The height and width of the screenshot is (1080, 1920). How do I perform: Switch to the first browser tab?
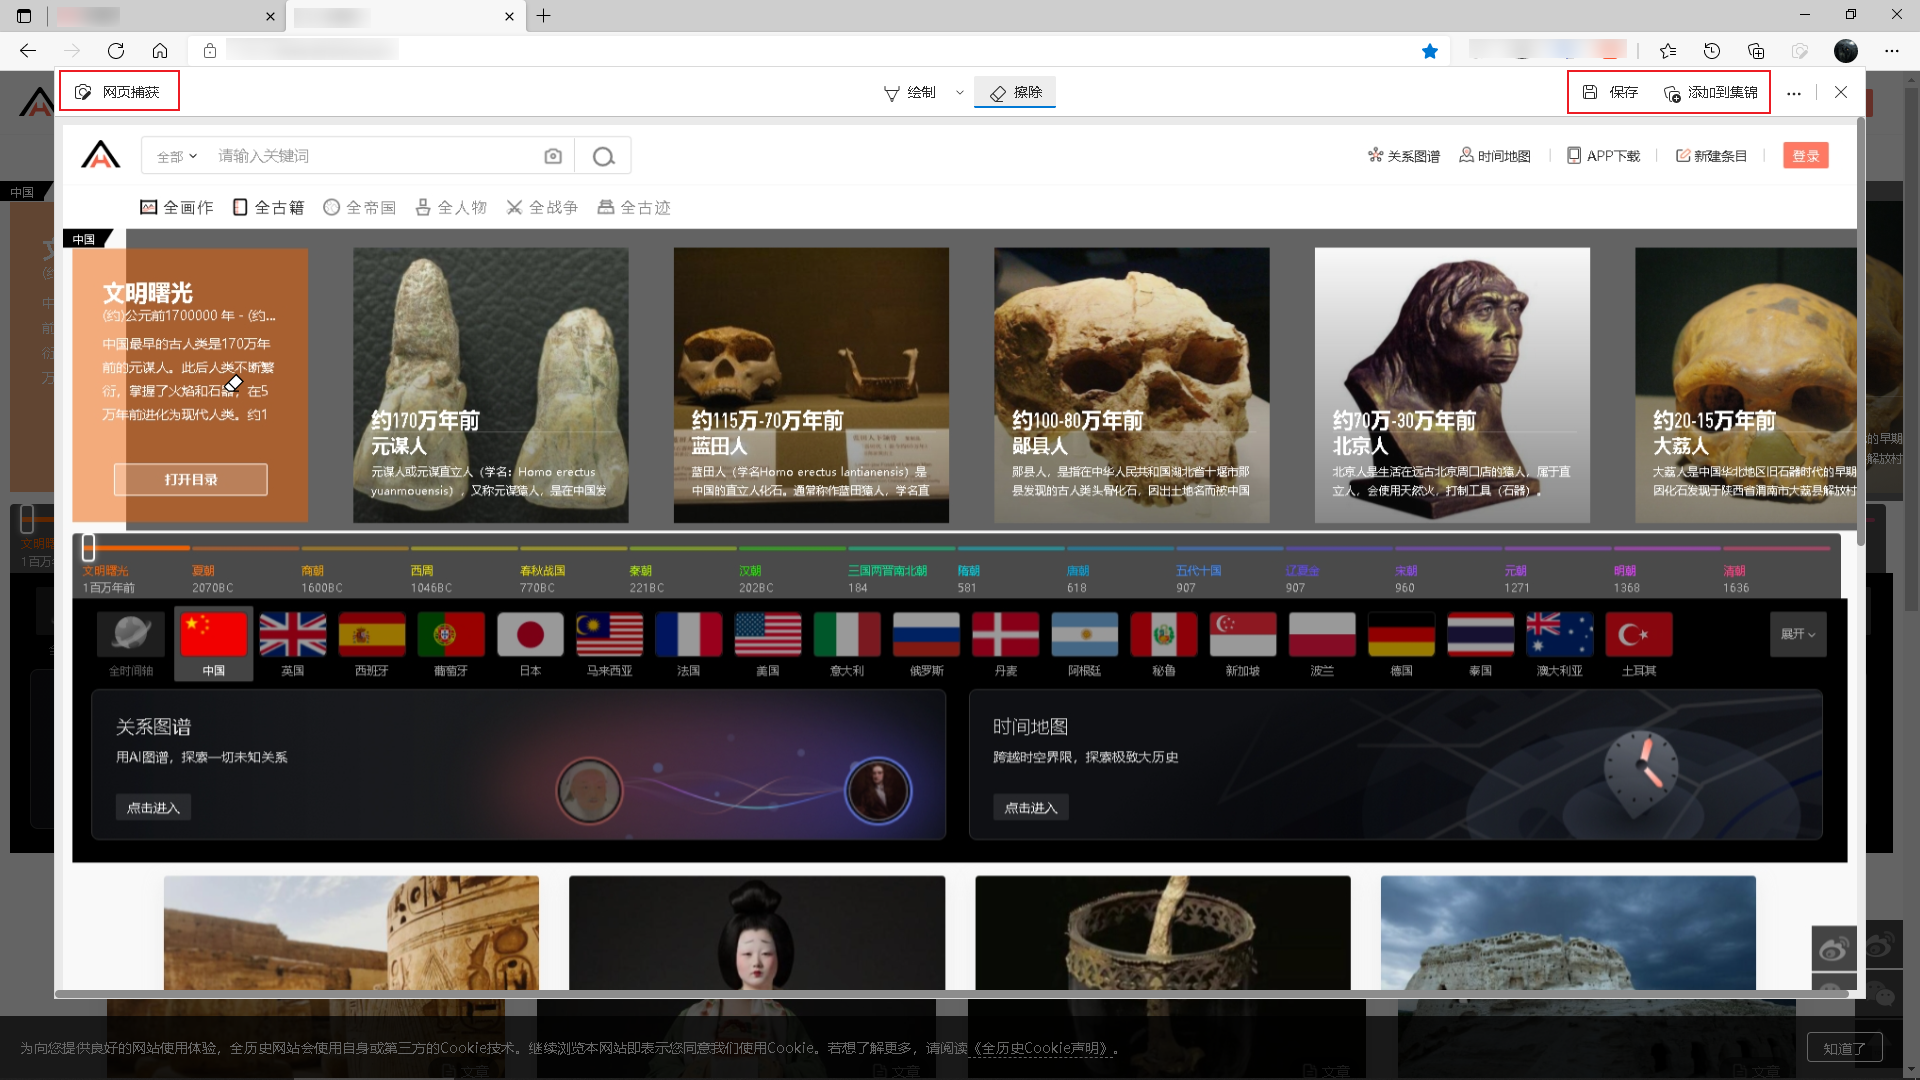[x=160, y=16]
